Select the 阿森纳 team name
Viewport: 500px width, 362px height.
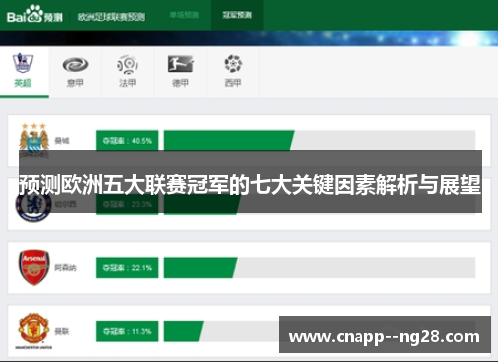[65, 267]
